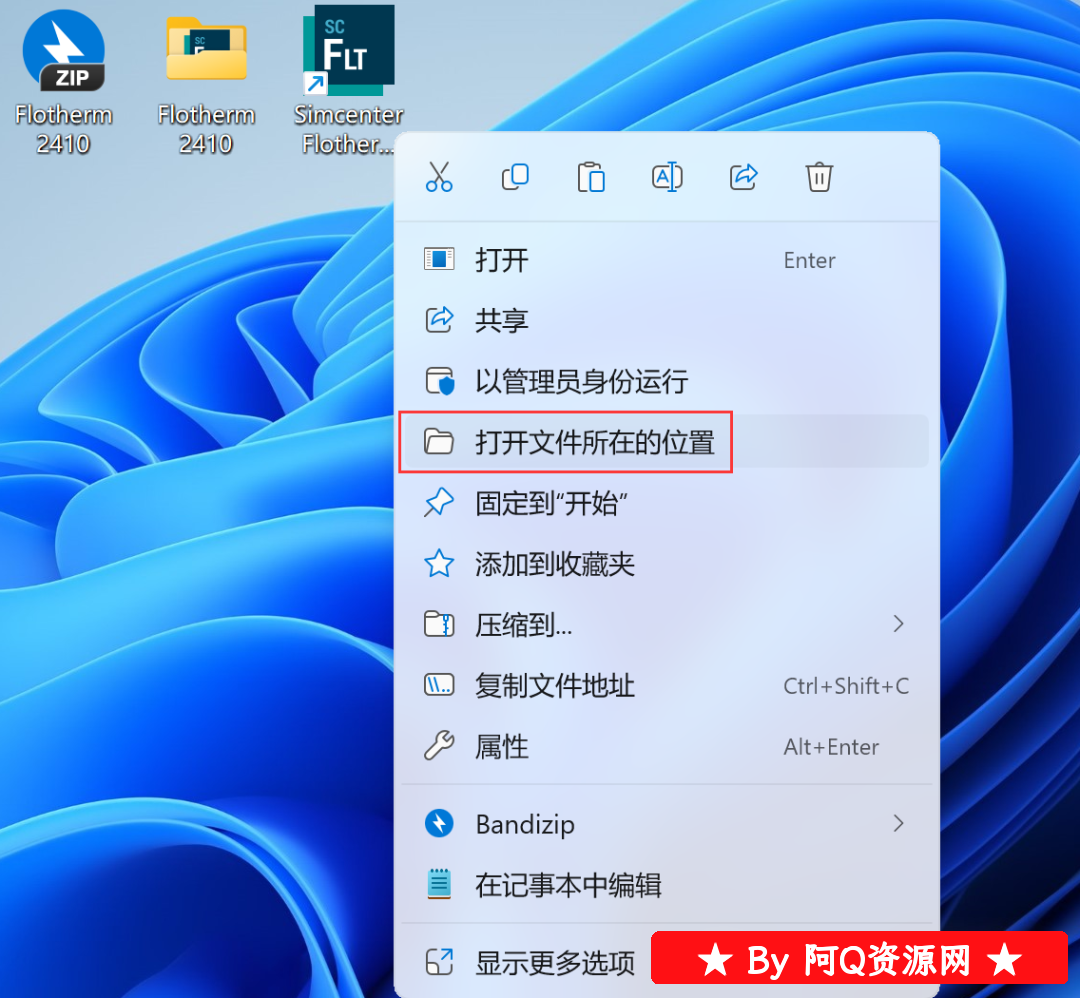
Task: Select the Flotherm 2410 ZIP file icon
Action: click(63, 52)
